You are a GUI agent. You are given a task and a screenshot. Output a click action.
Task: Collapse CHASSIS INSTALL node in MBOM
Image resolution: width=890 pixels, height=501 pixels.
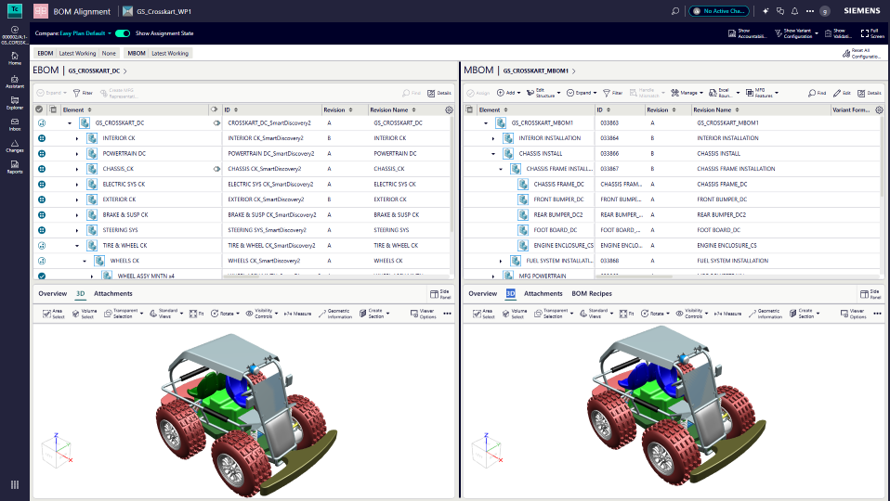(493, 154)
